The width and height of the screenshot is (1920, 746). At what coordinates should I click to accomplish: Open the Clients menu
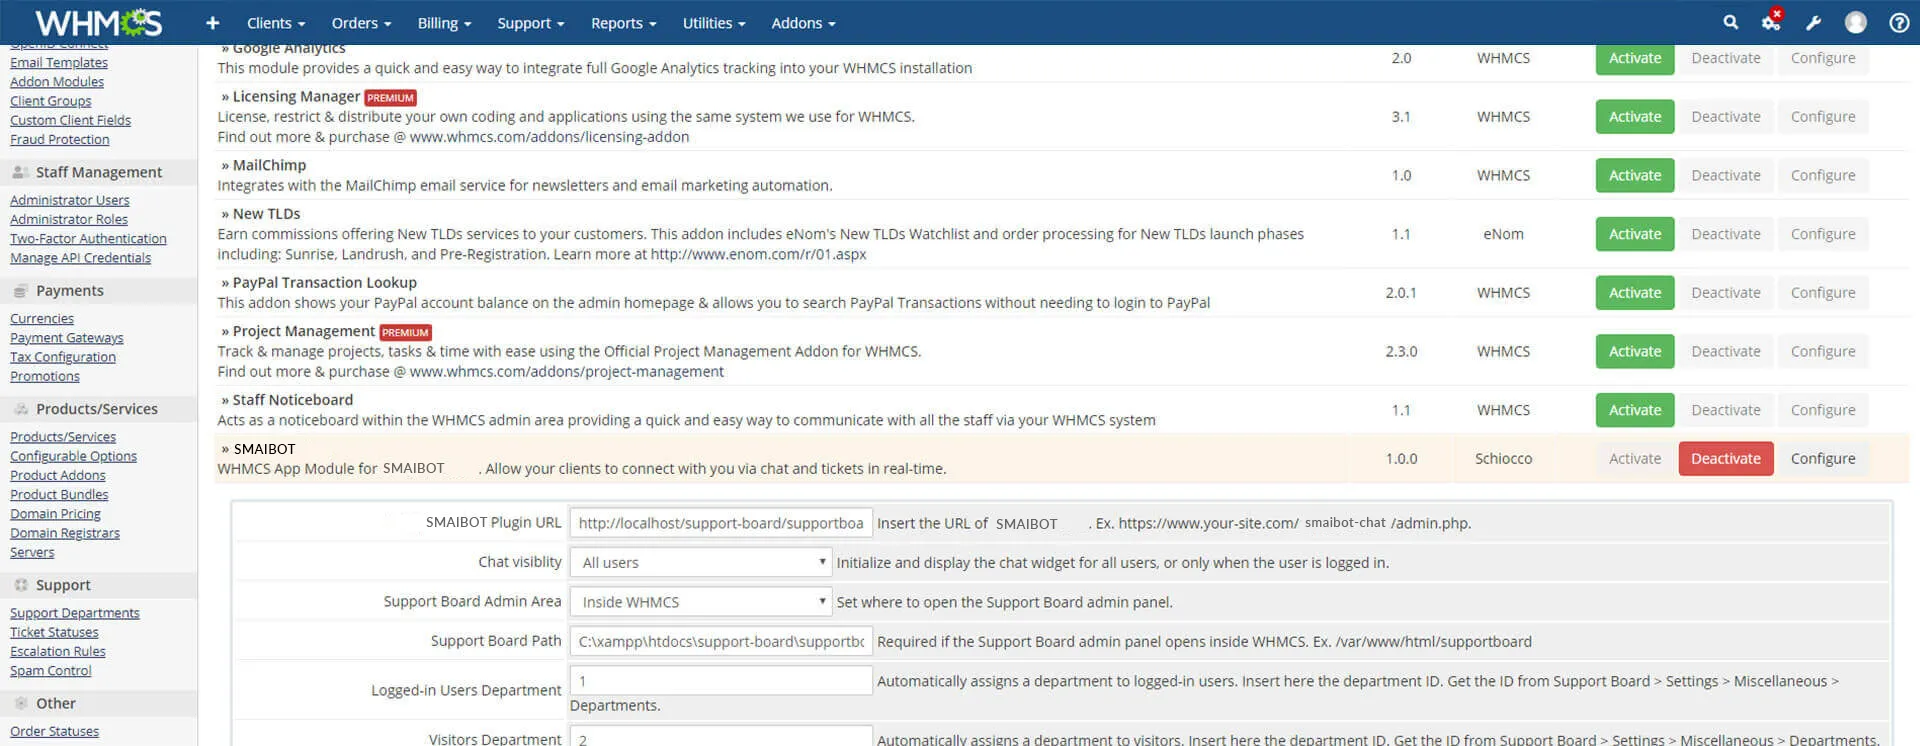[x=276, y=23]
